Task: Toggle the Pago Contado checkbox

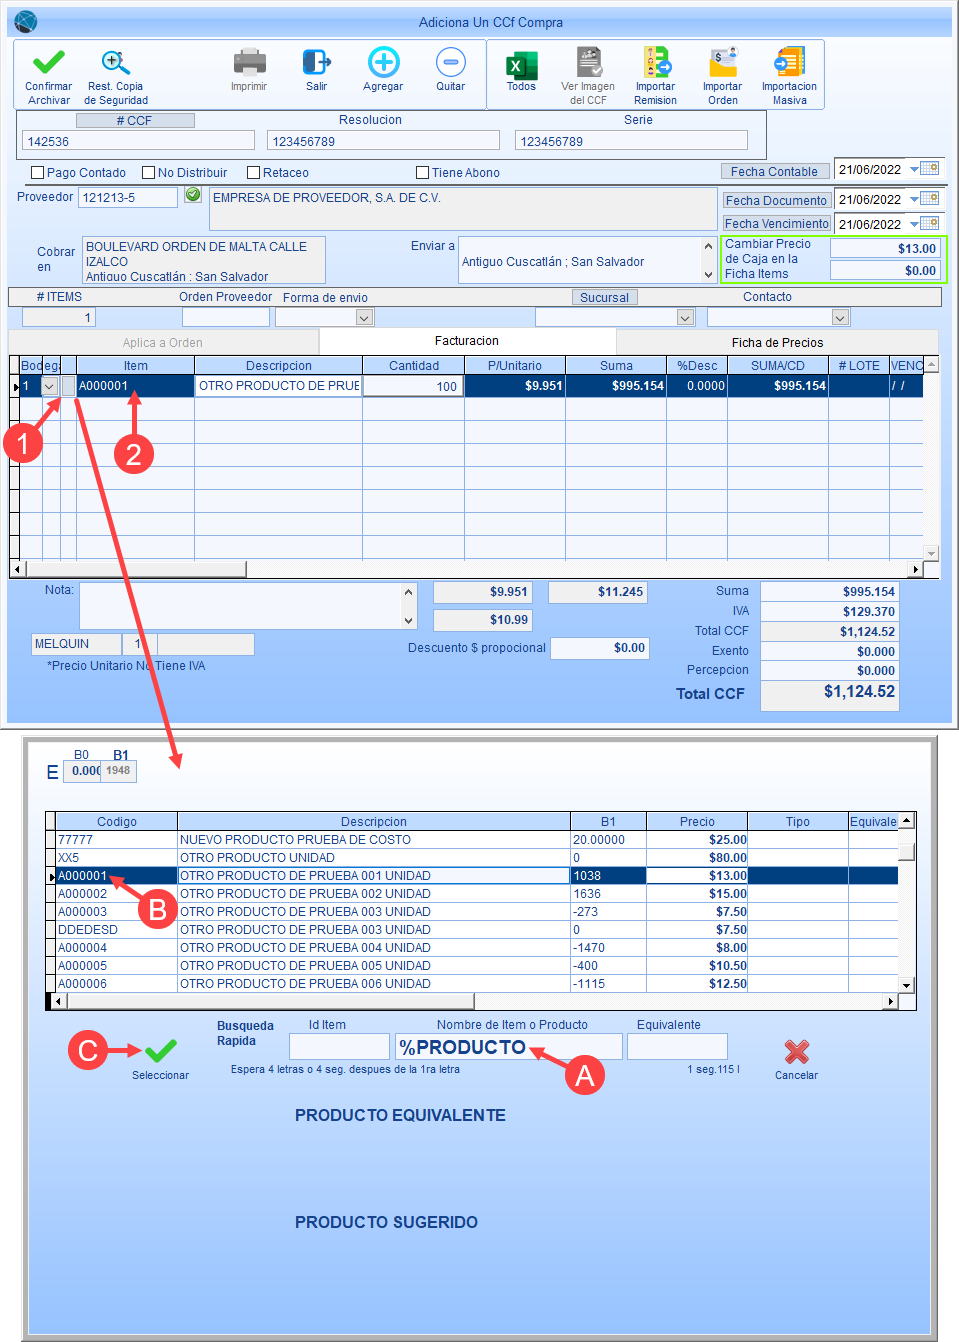Action: coord(38,173)
